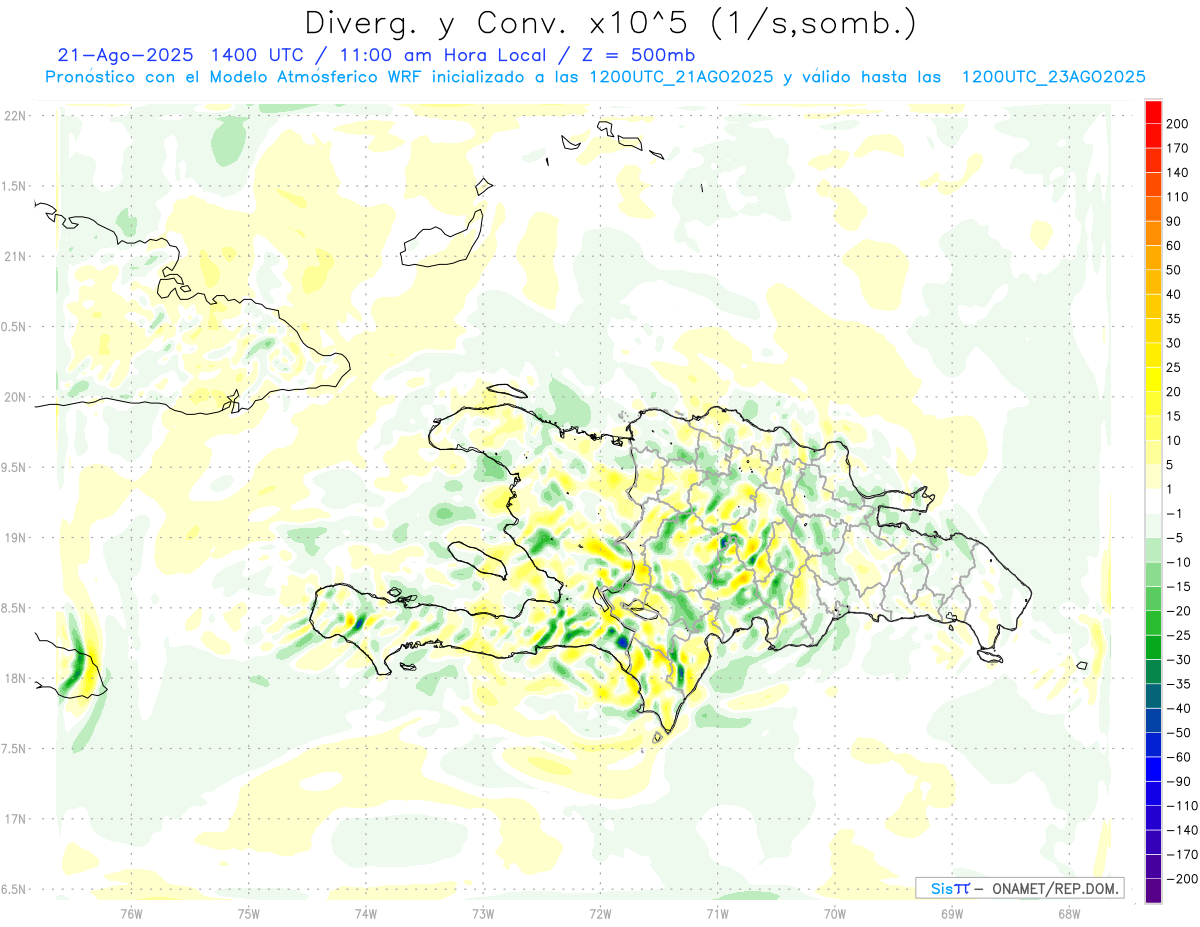
Task: Click the '-110' color scale value
Action: (x=1180, y=805)
